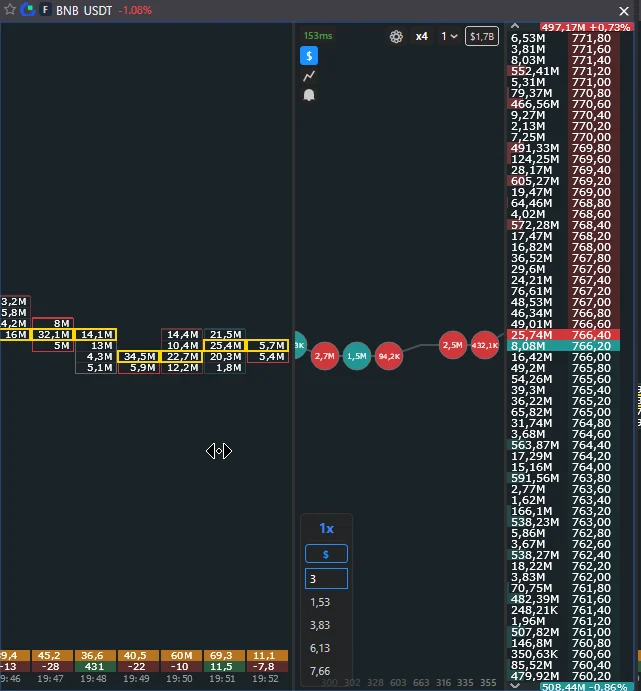641x691 pixels.
Task: Choose the 7,66 preset value
Action: pos(320,671)
